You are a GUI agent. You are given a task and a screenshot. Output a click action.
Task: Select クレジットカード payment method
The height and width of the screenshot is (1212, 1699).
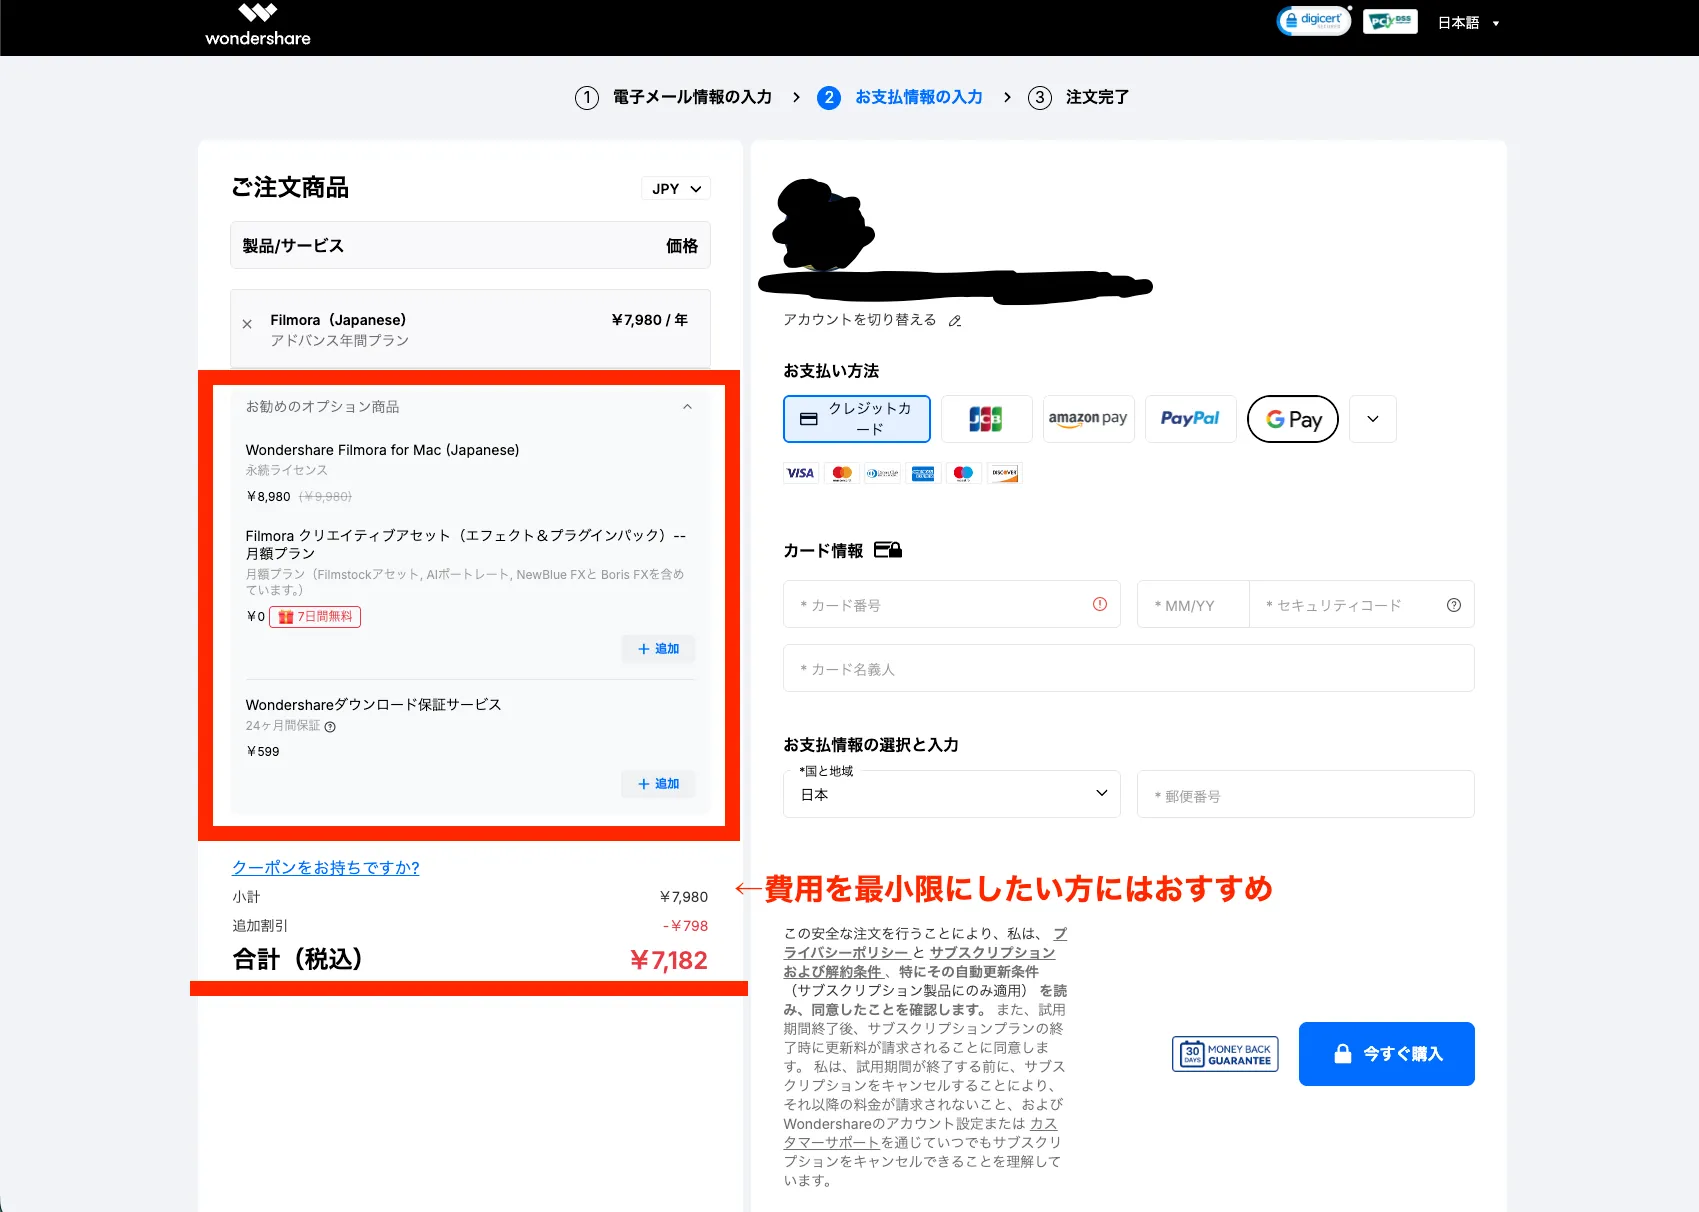[x=856, y=419]
